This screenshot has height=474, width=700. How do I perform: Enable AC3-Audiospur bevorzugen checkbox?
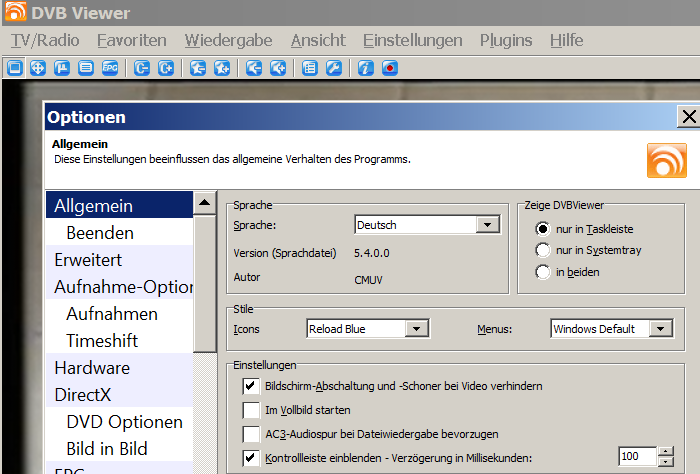coord(251,434)
